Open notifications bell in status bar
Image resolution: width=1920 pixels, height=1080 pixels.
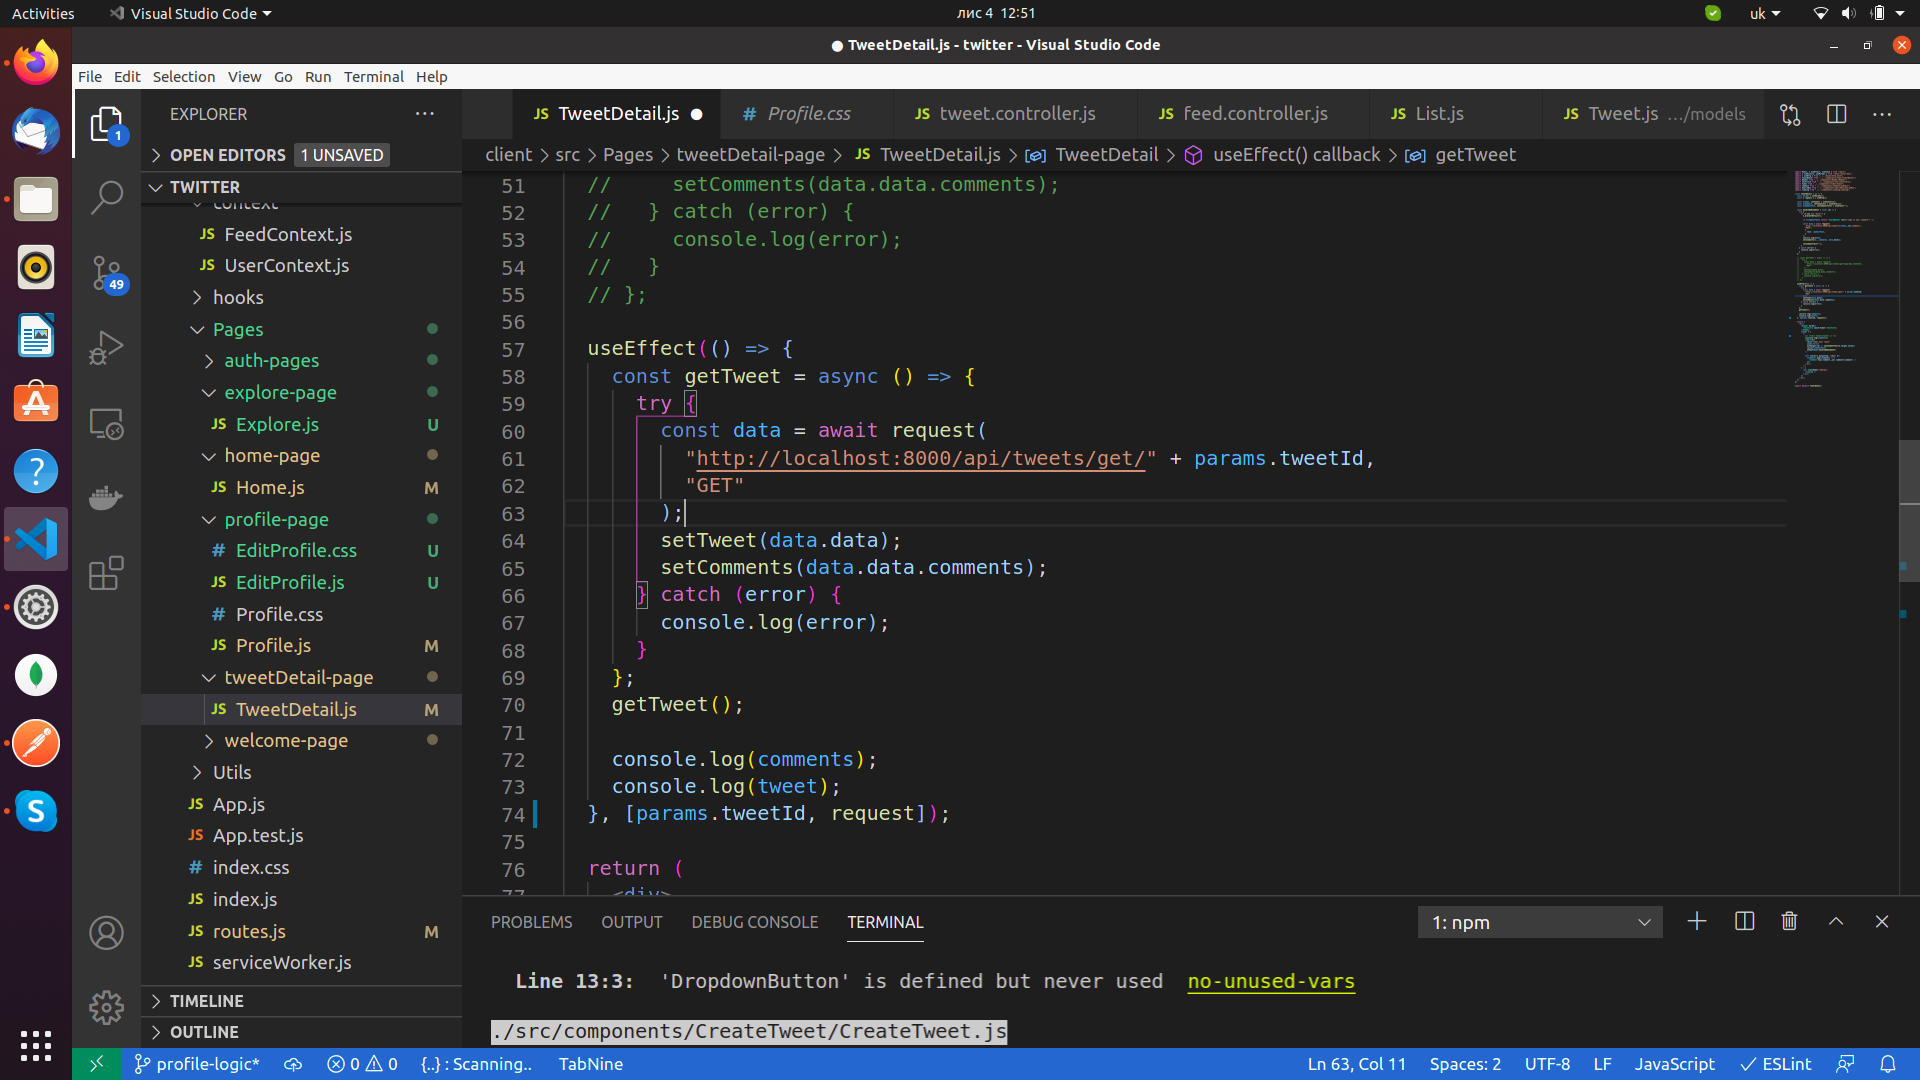(x=1888, y=1064)
